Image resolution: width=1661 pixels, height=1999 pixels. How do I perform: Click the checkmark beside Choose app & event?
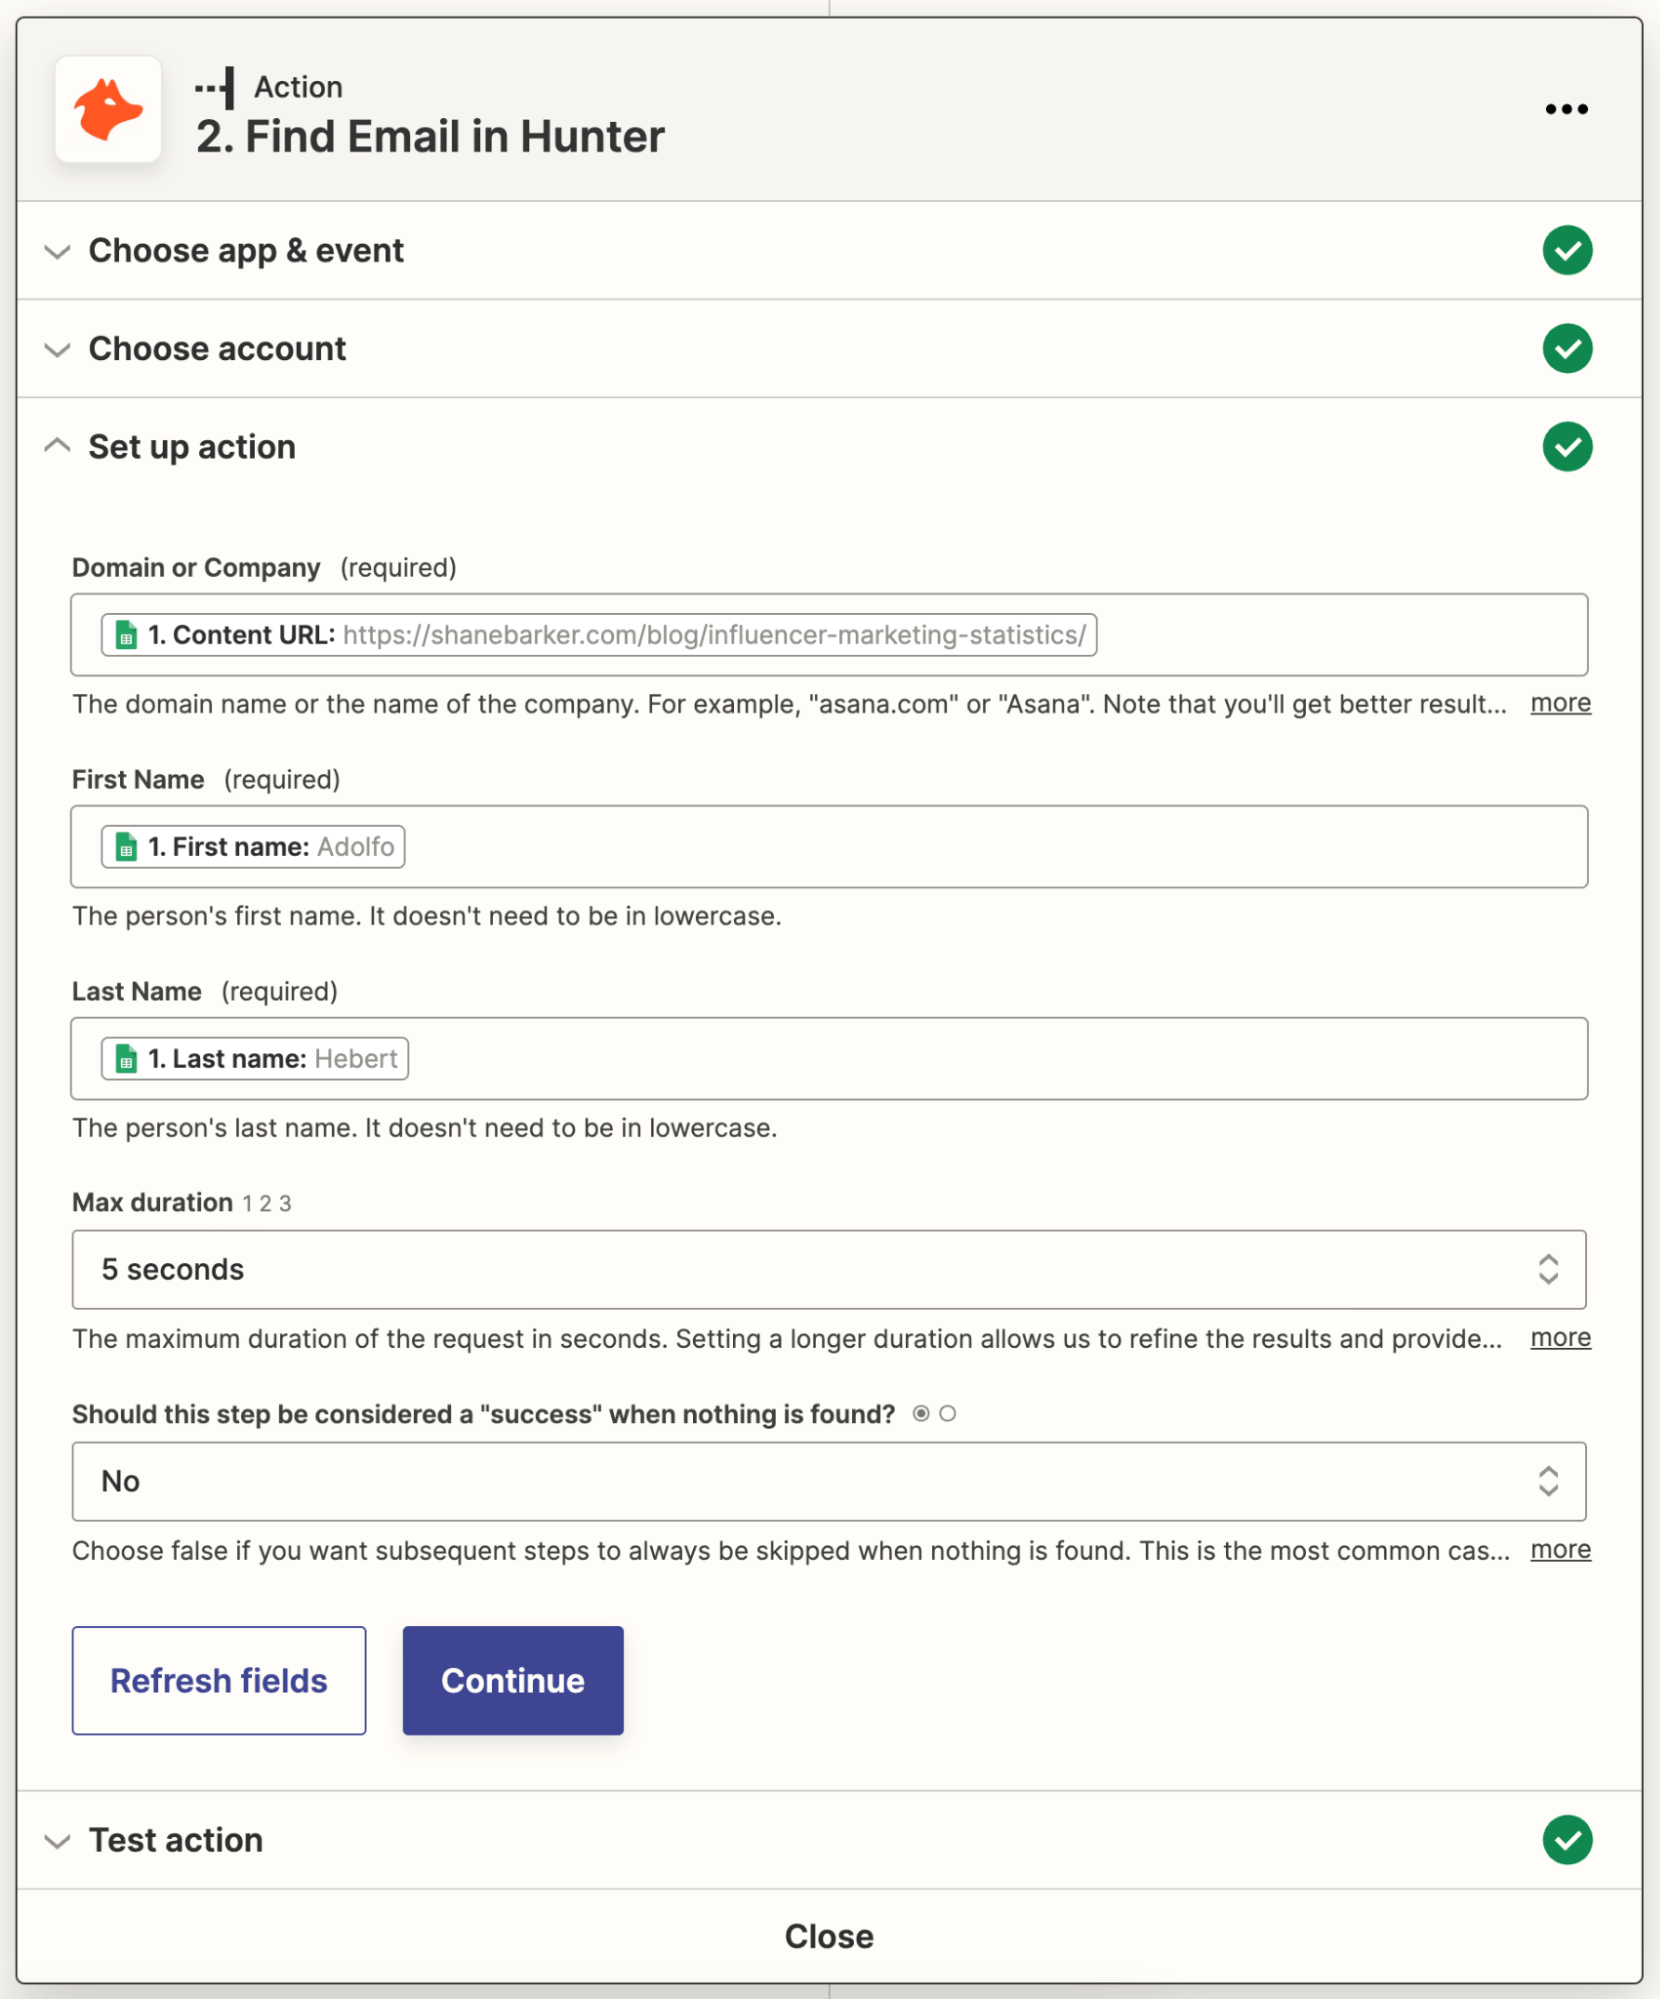pos(1568,250)
